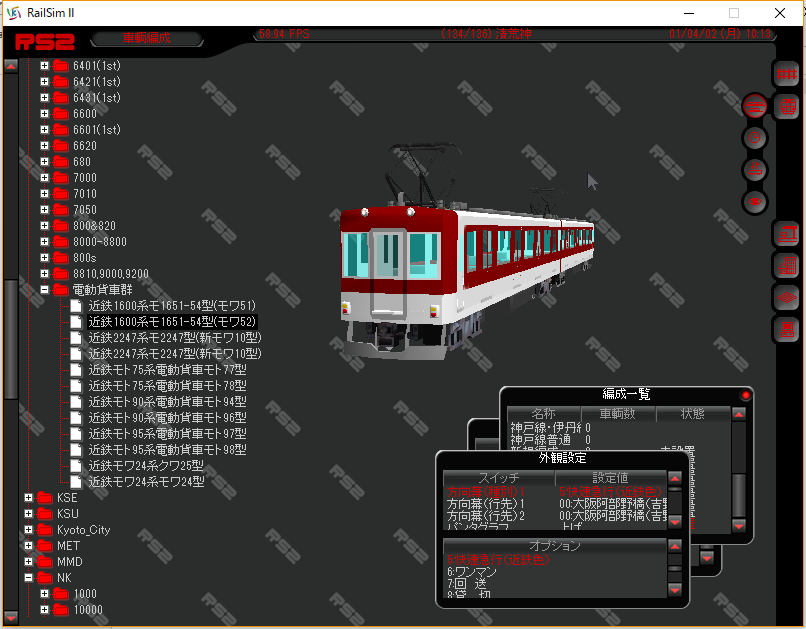This screenshot has height=629, width=806.
Task: Open the building structure tool icon
Action: (x=787, y=266)
